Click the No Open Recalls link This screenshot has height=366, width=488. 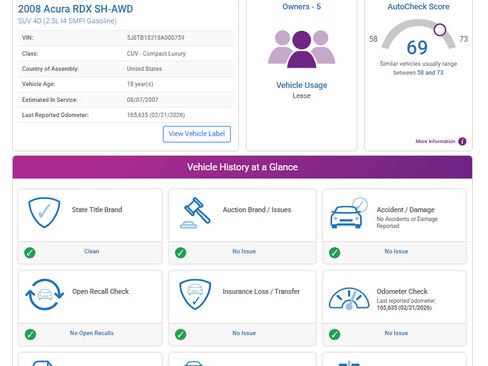(92, 333)
